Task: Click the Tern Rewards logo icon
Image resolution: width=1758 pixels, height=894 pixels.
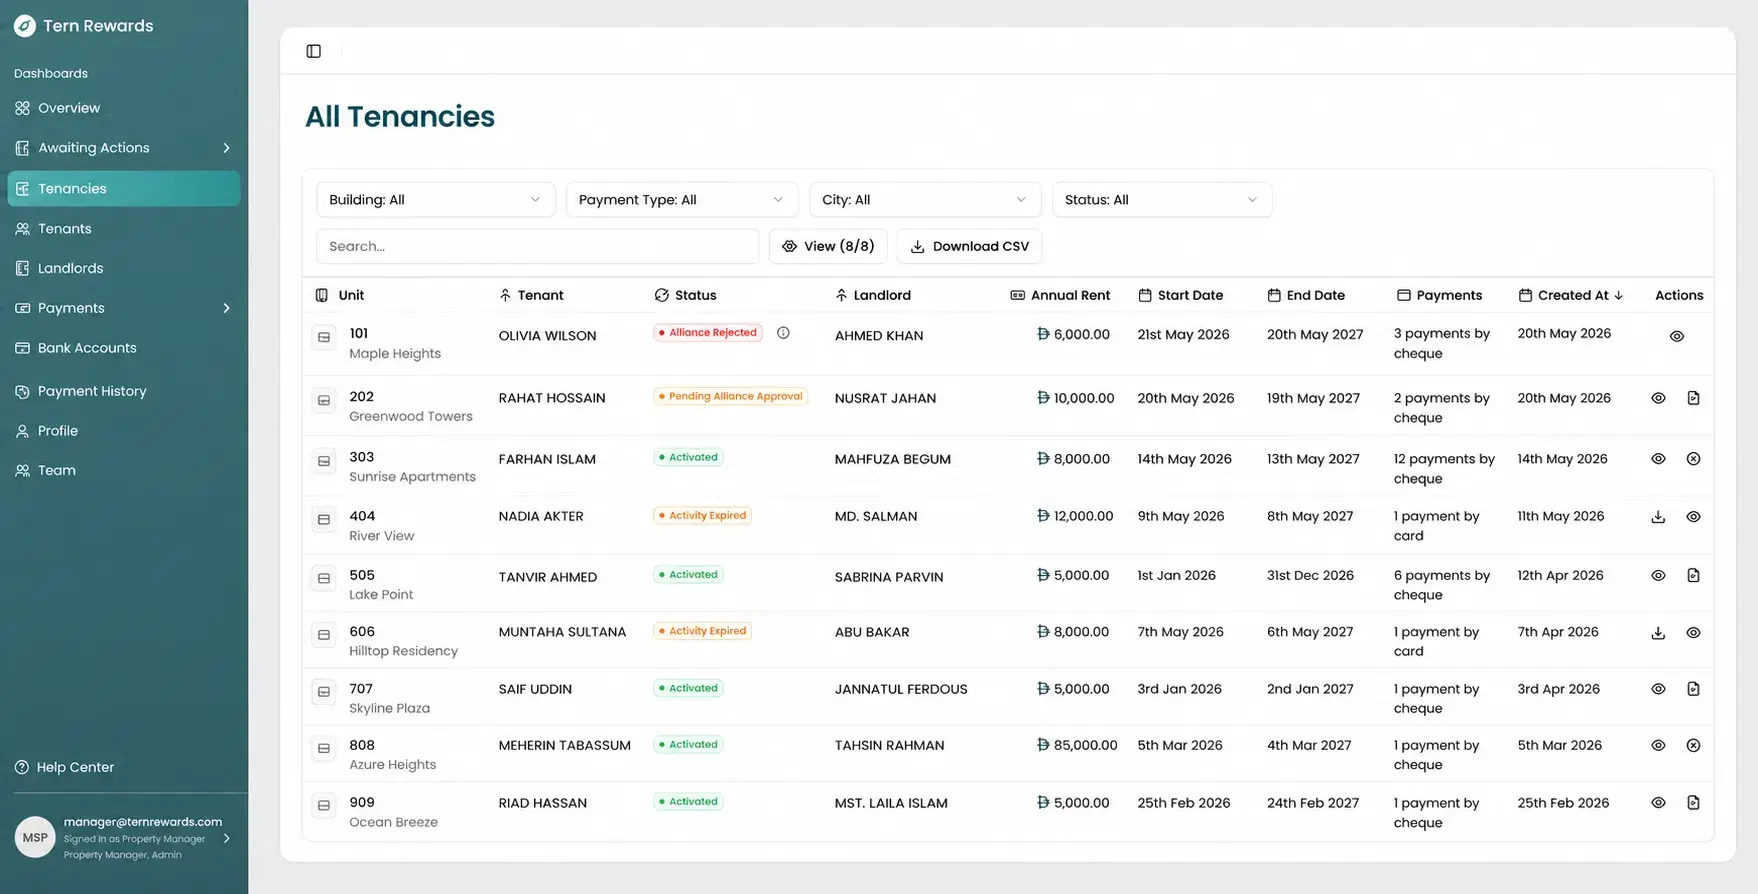Action: pos(25,26)
